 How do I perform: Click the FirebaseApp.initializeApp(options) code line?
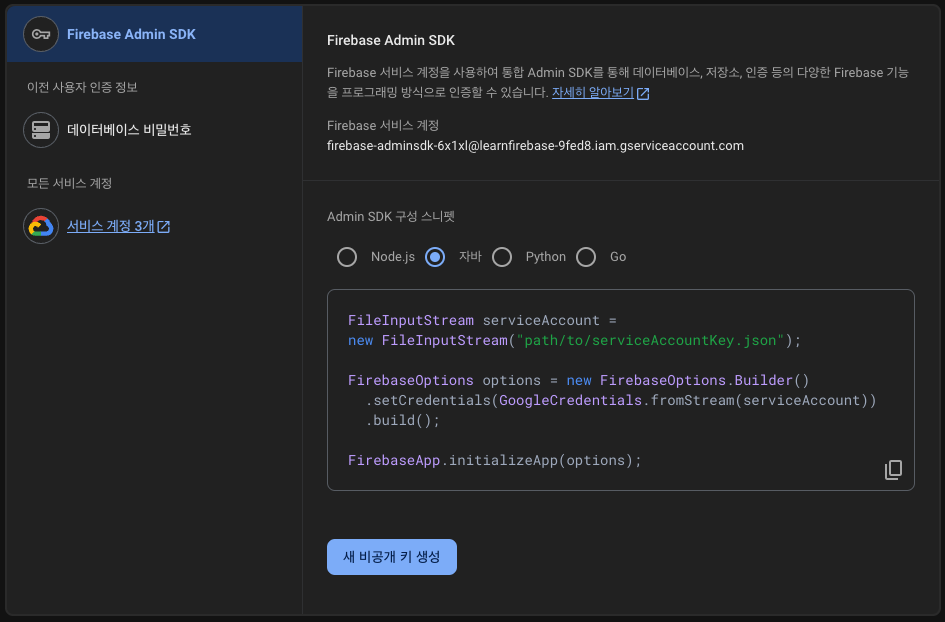[x=495, y=460]
